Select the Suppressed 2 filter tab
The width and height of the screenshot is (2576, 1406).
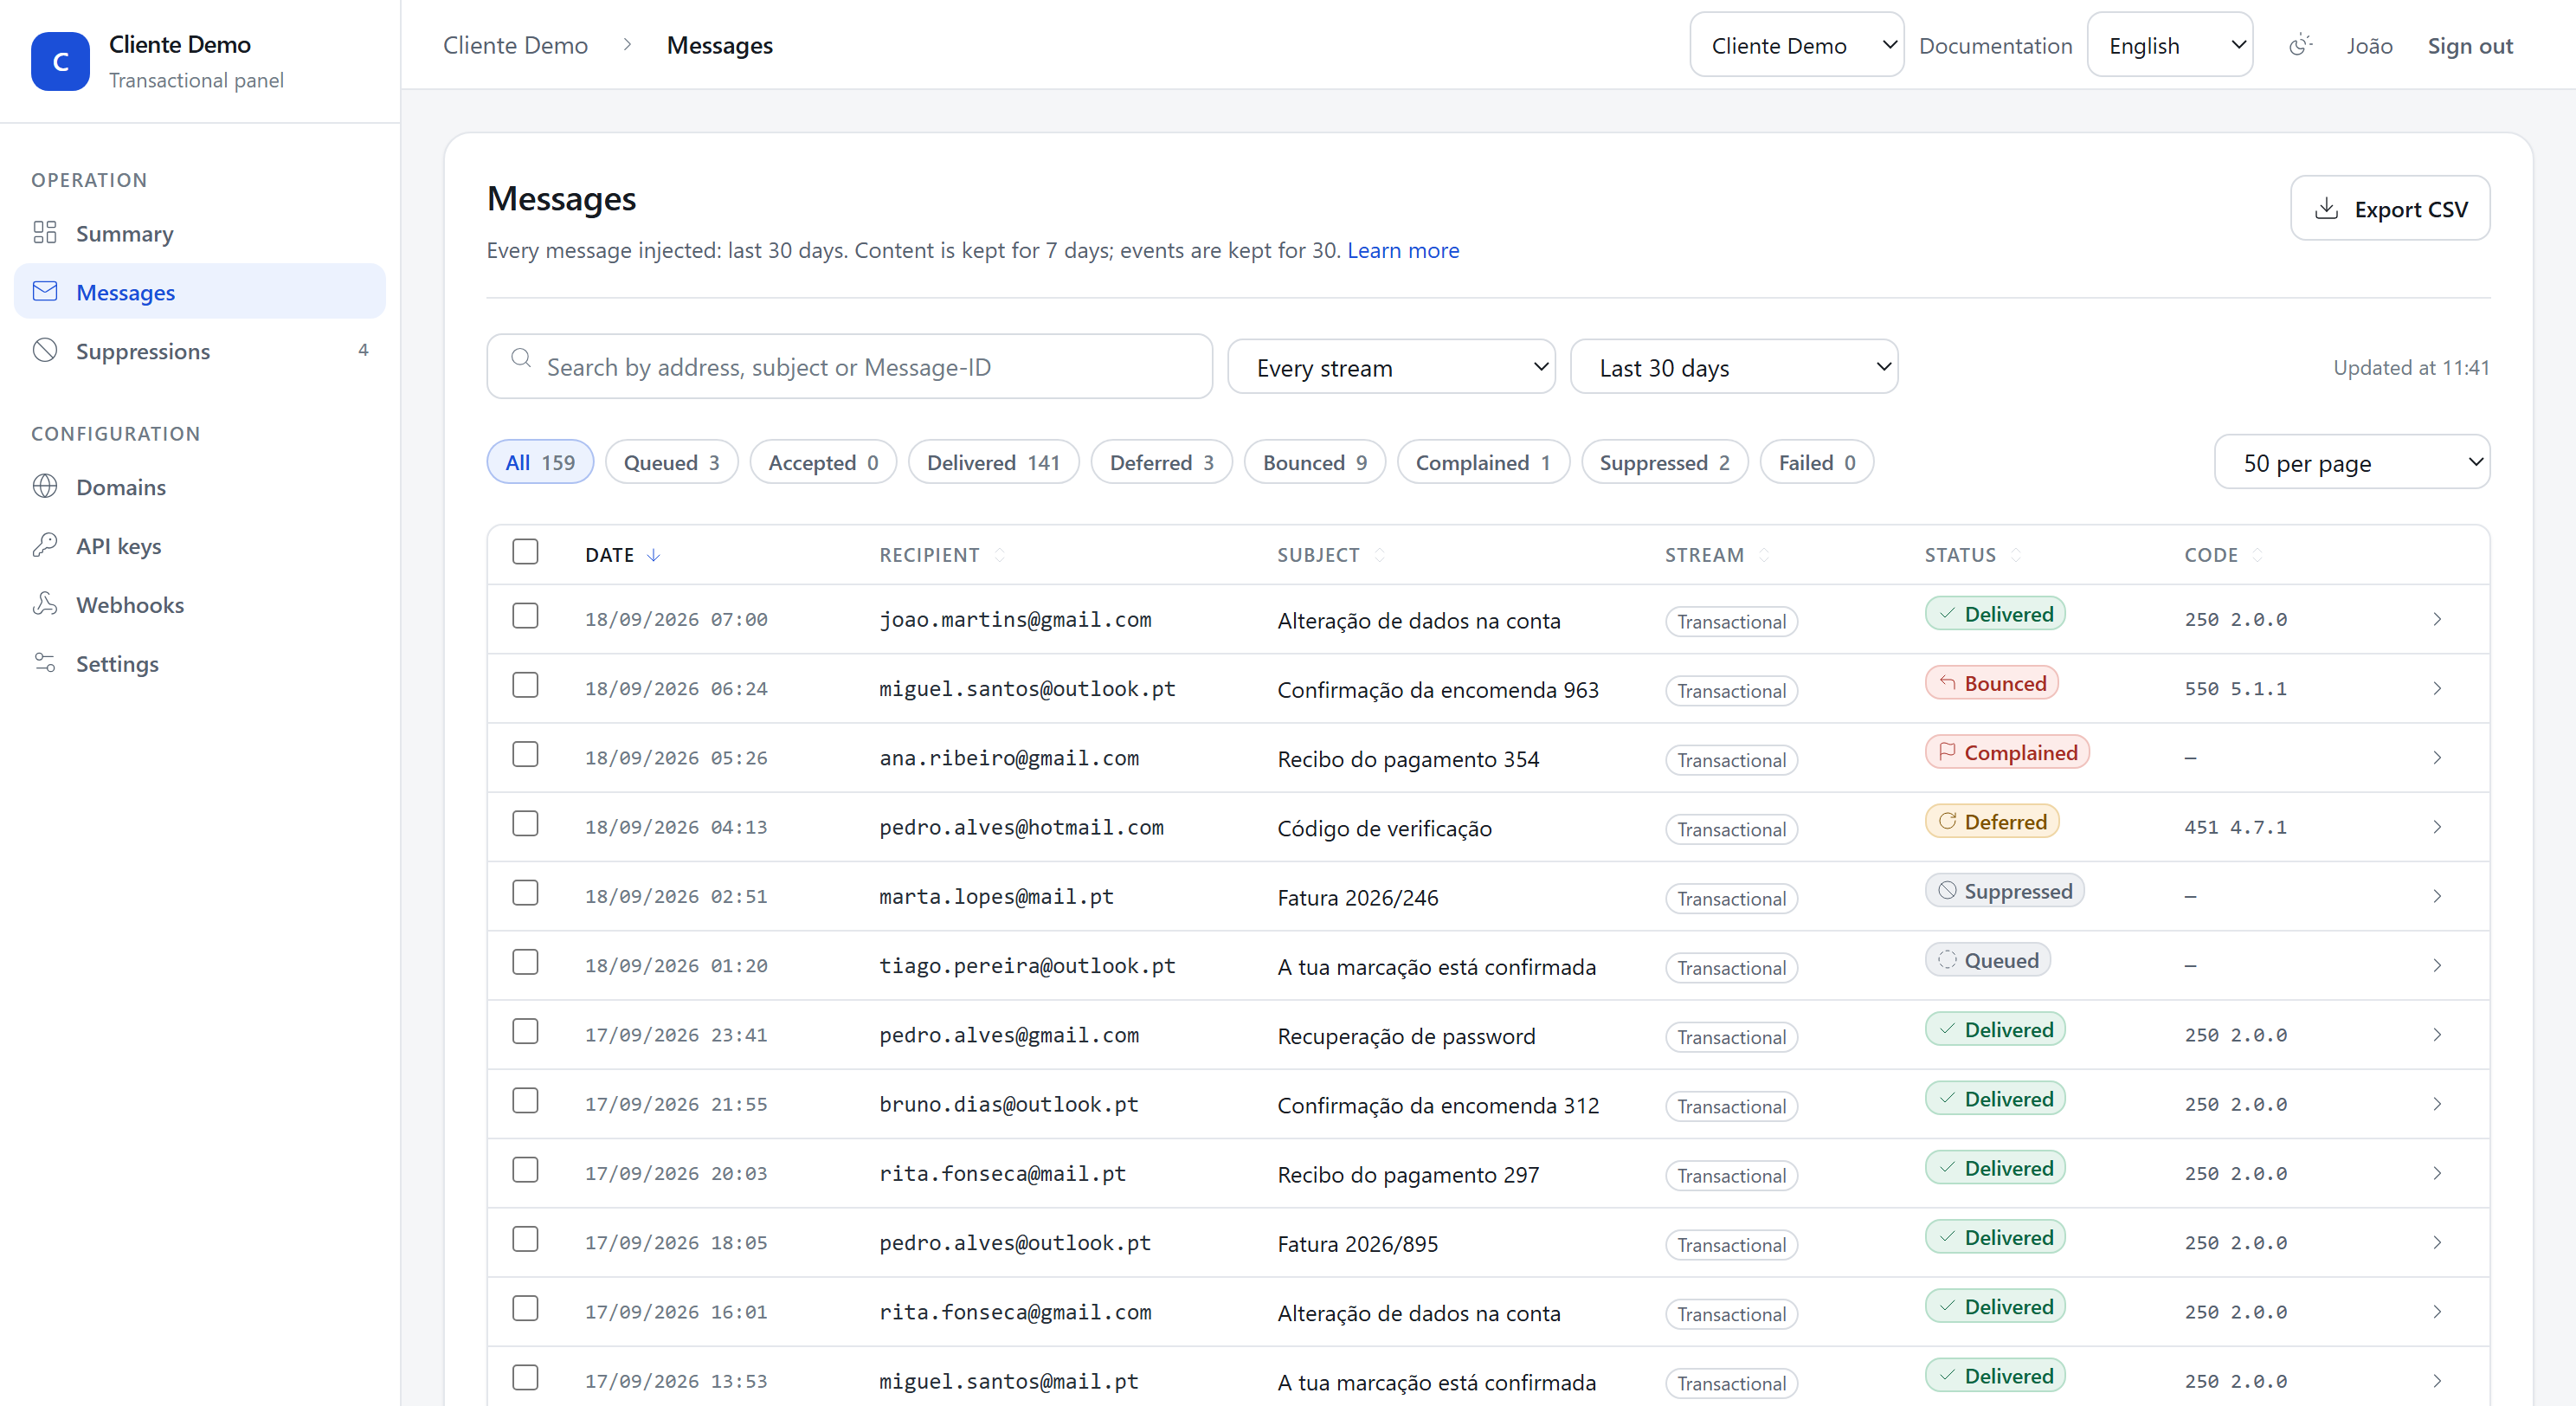click(1665, 462)
